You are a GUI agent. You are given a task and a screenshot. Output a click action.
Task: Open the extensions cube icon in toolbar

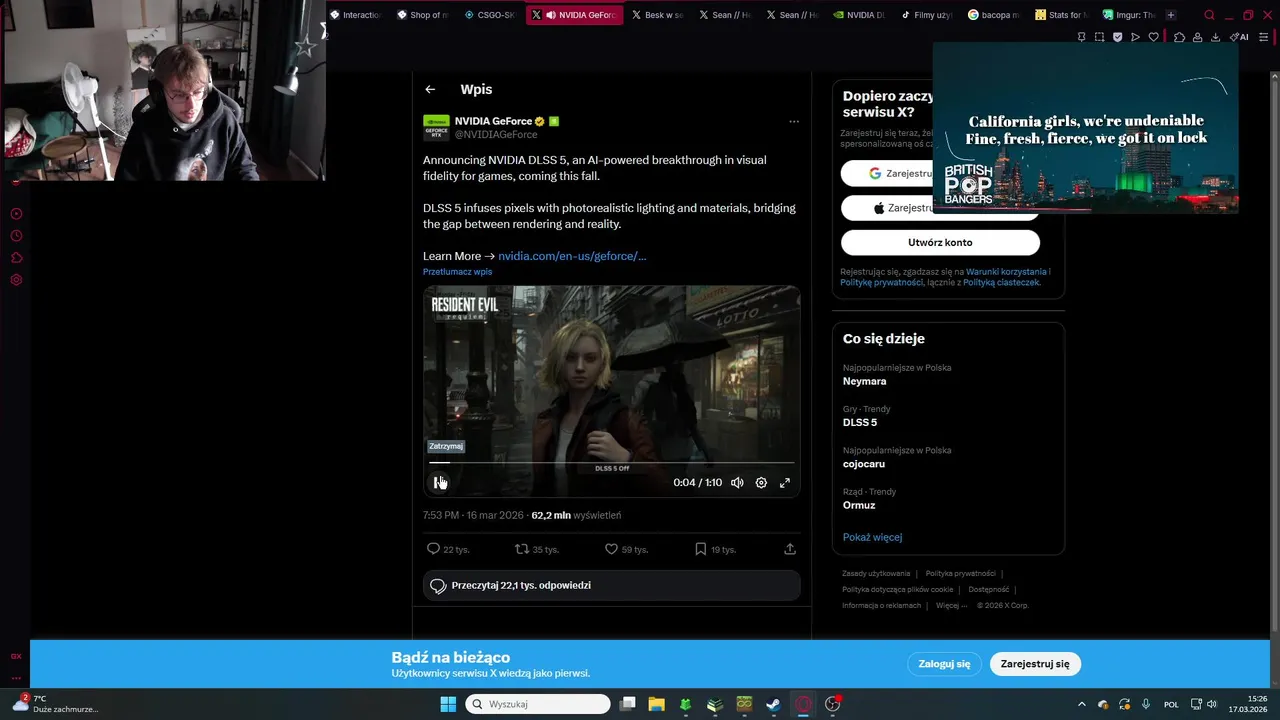(1179, 37)
